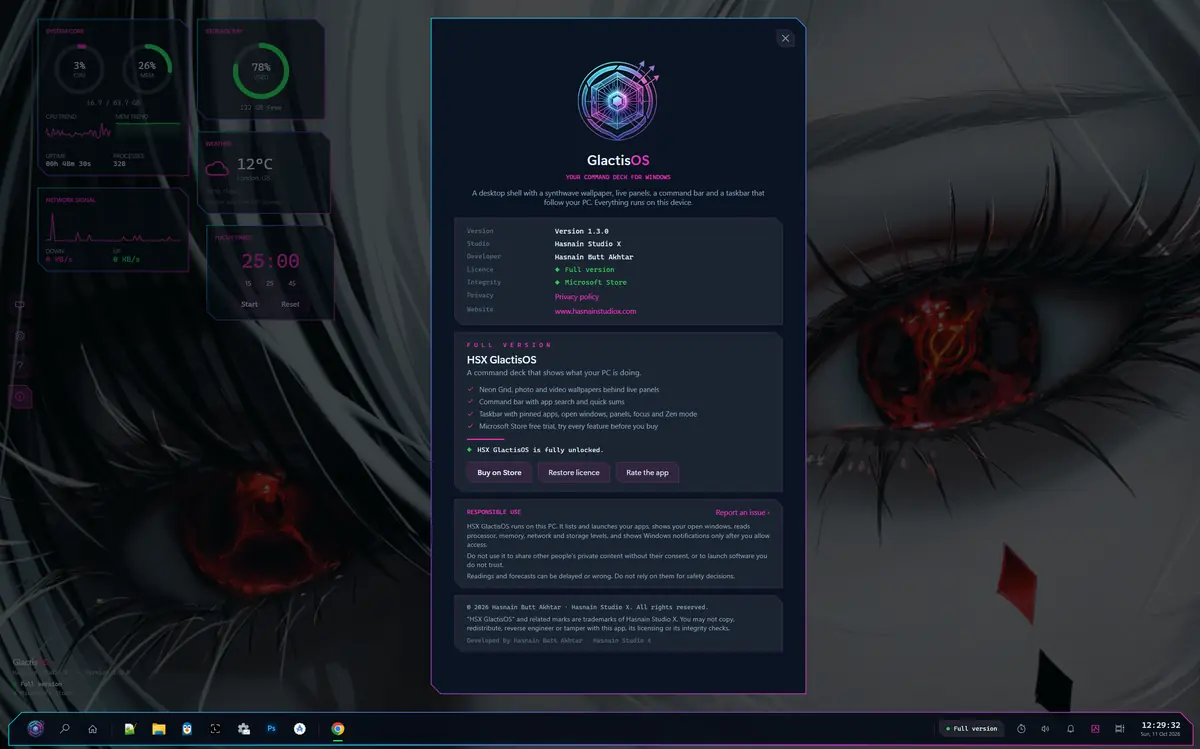Viewport: 1200px width, 749px height.
Task: Reset the focus timer
Action: click(x=290, y=304)
